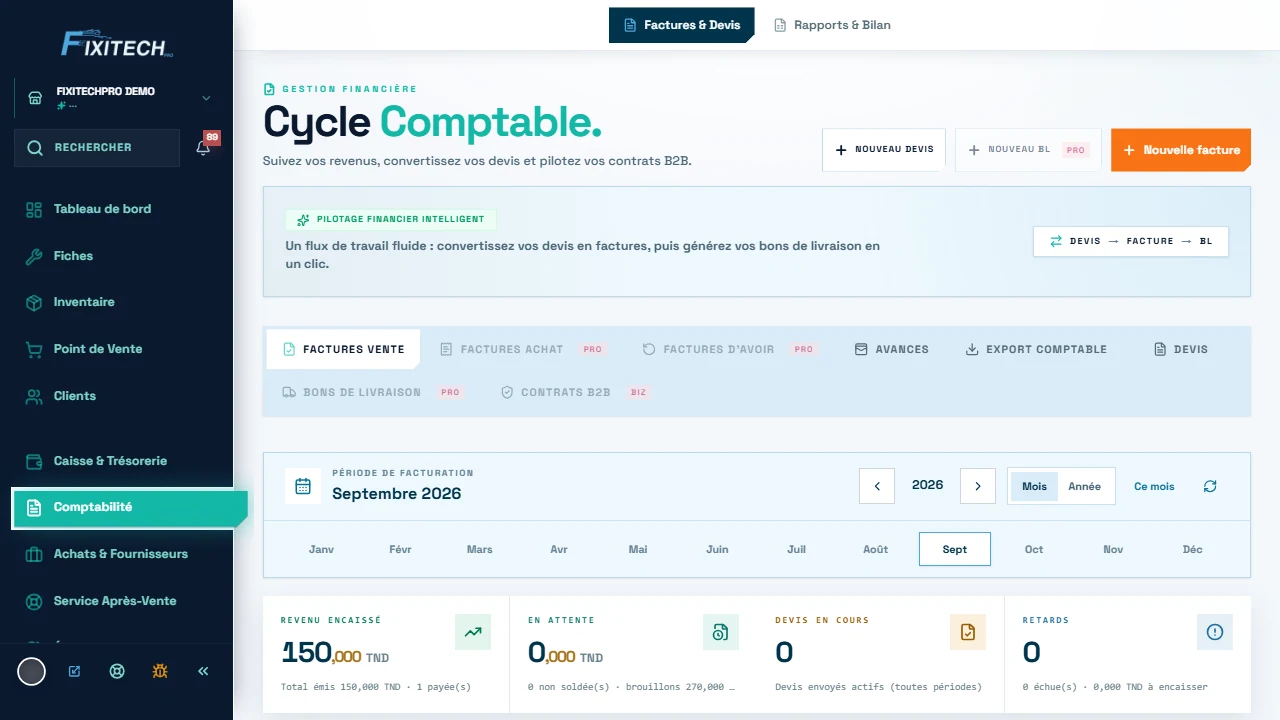Open the notifications bell icon

click(203, 148)
